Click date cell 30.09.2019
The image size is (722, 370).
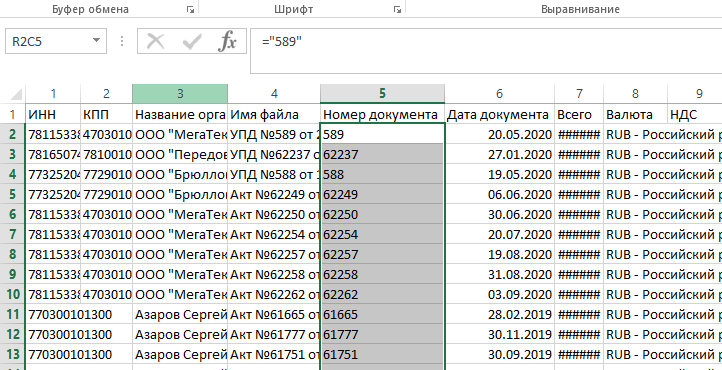click(x=500, y=354)
